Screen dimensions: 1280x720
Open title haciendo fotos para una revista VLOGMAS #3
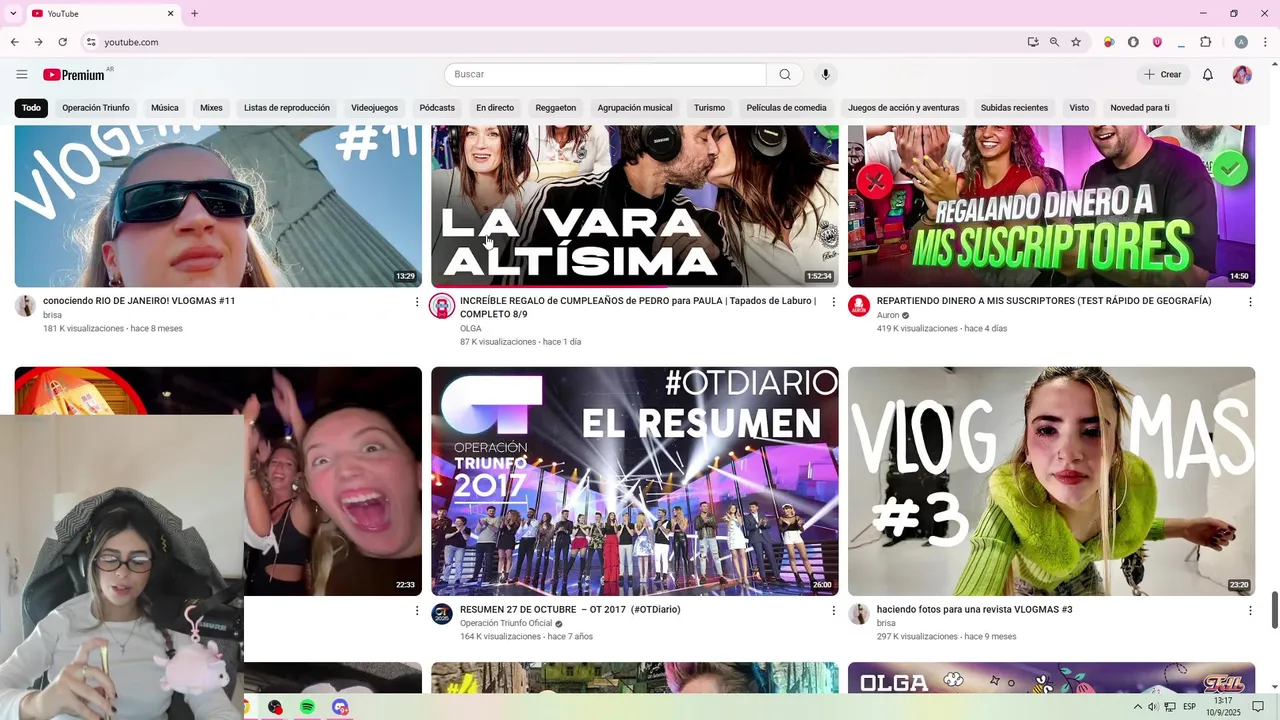[x=974, y=610]
